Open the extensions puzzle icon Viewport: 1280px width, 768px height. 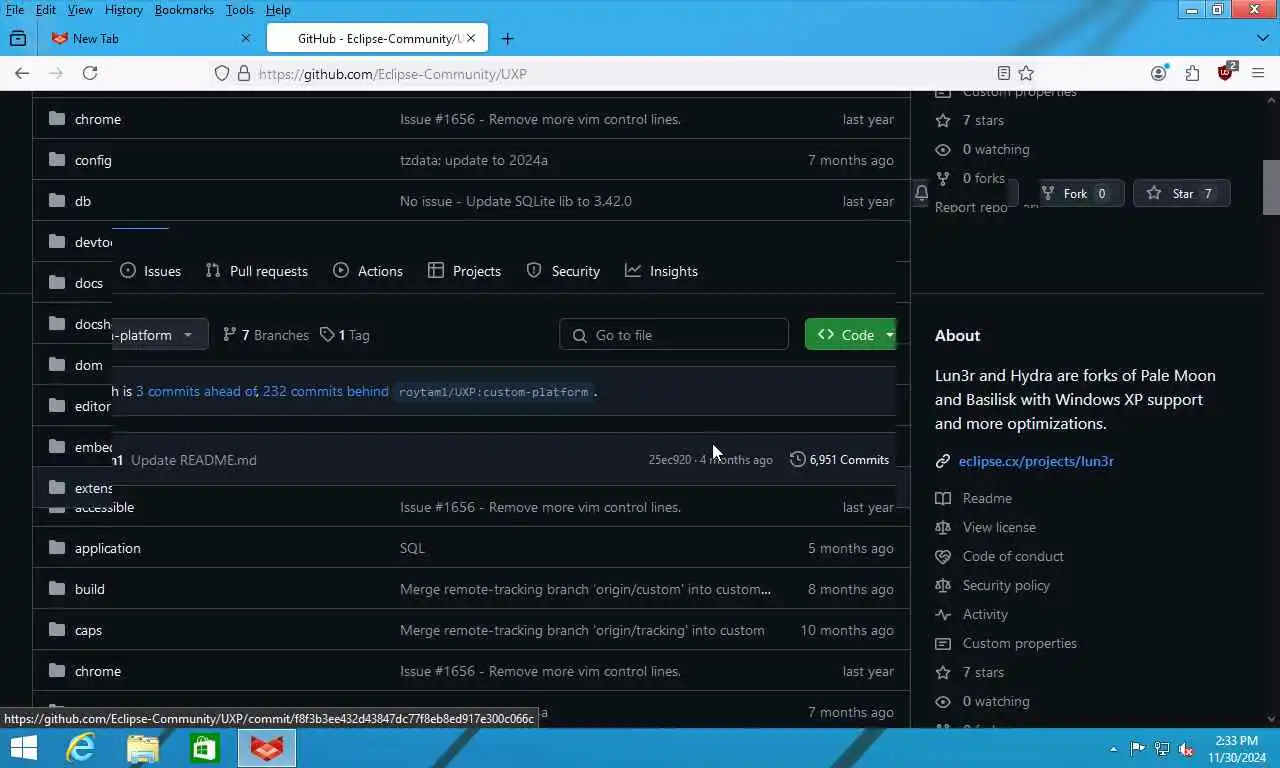coord(1192,73)
